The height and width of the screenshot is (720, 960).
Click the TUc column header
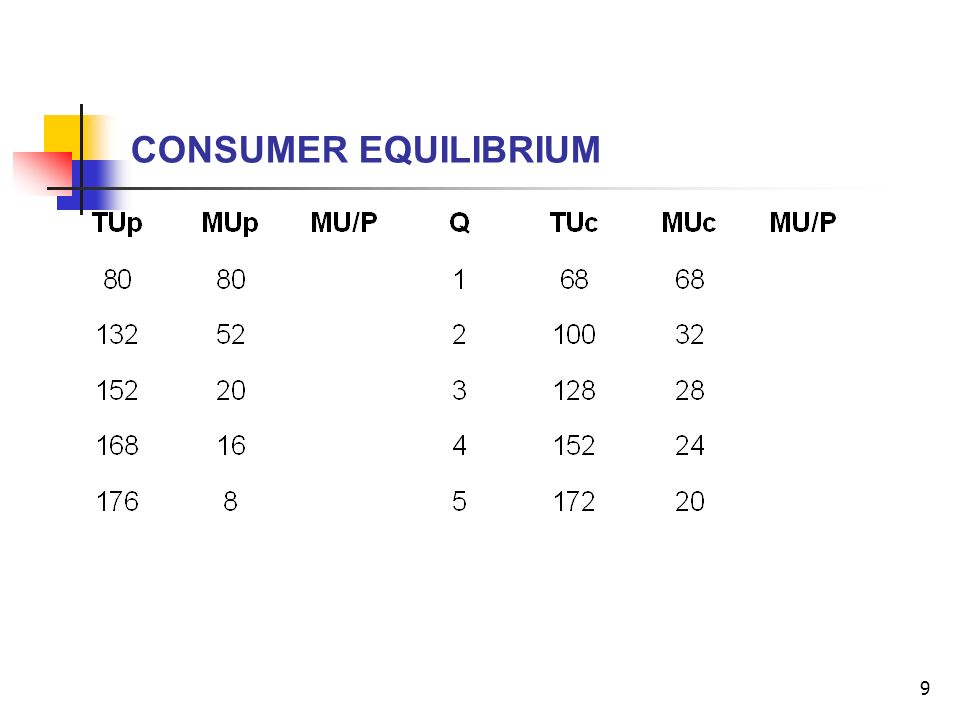[x=574, y=222]
